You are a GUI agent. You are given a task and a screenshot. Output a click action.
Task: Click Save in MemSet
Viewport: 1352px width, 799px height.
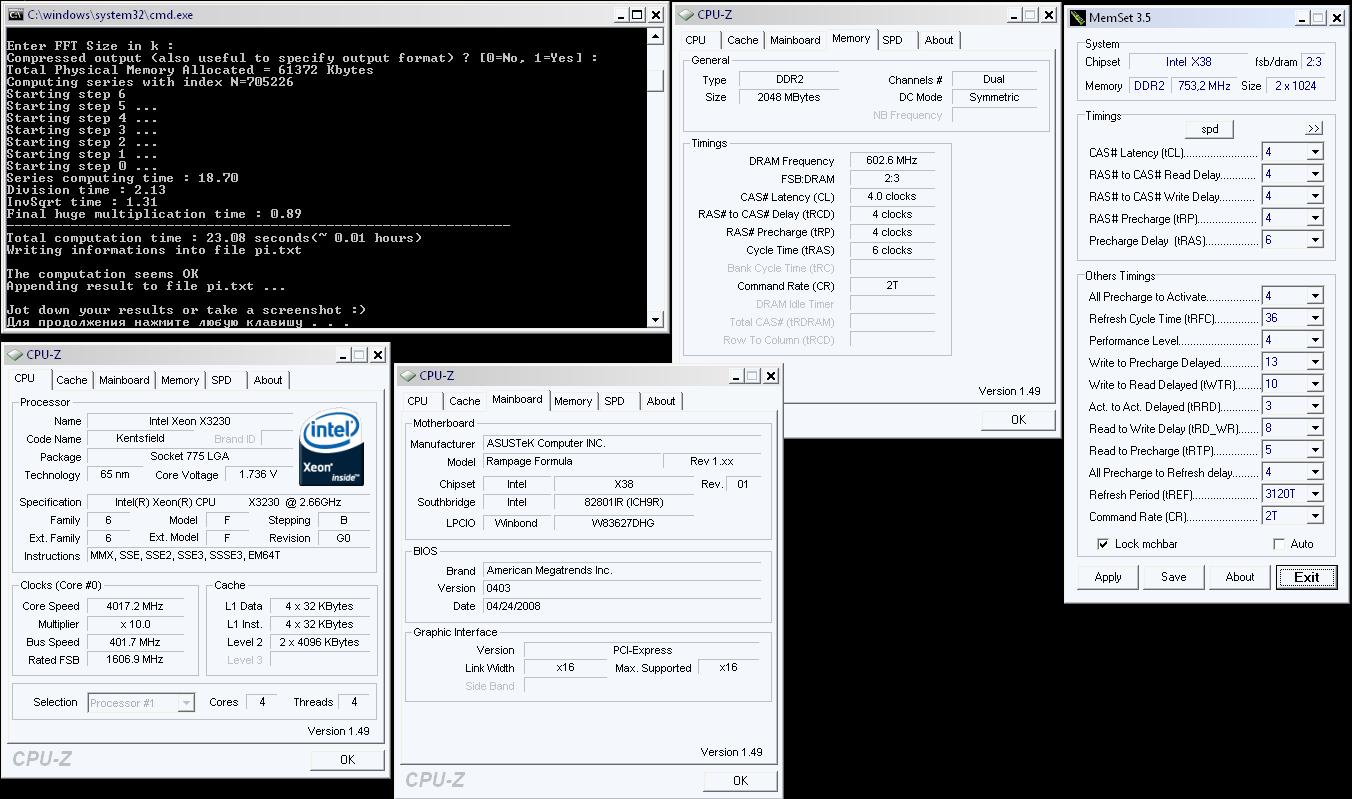click(x=1174, y=577)
